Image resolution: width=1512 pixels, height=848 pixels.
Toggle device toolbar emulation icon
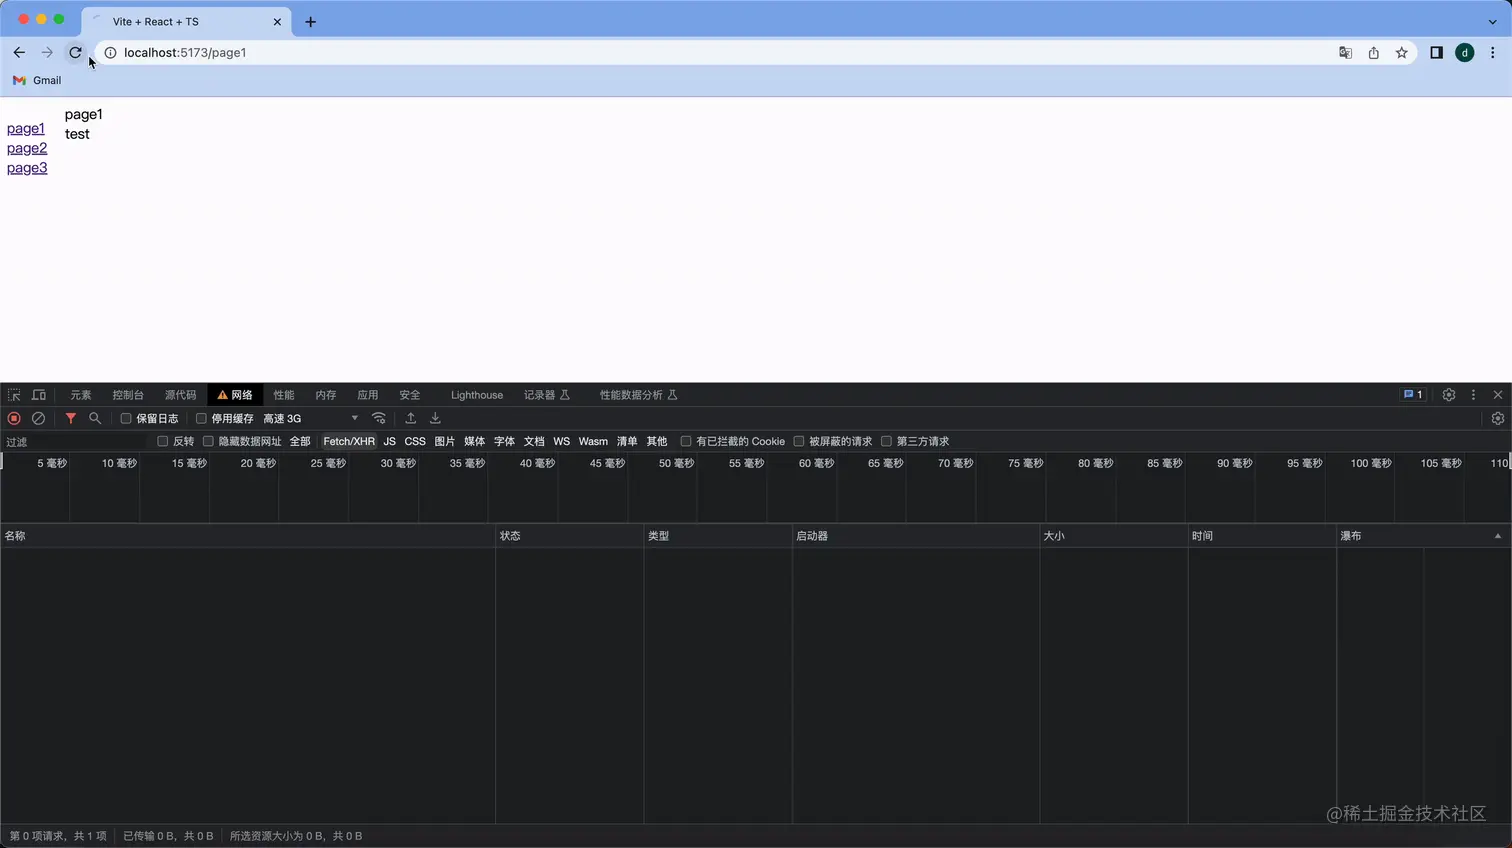tap(39, 395)
